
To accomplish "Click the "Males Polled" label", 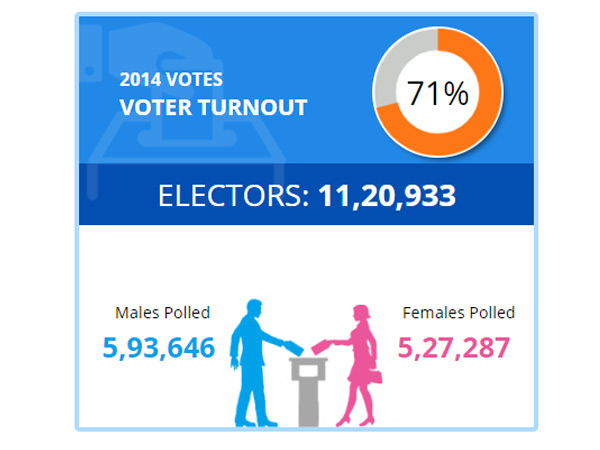I will [x=162, y=313].
